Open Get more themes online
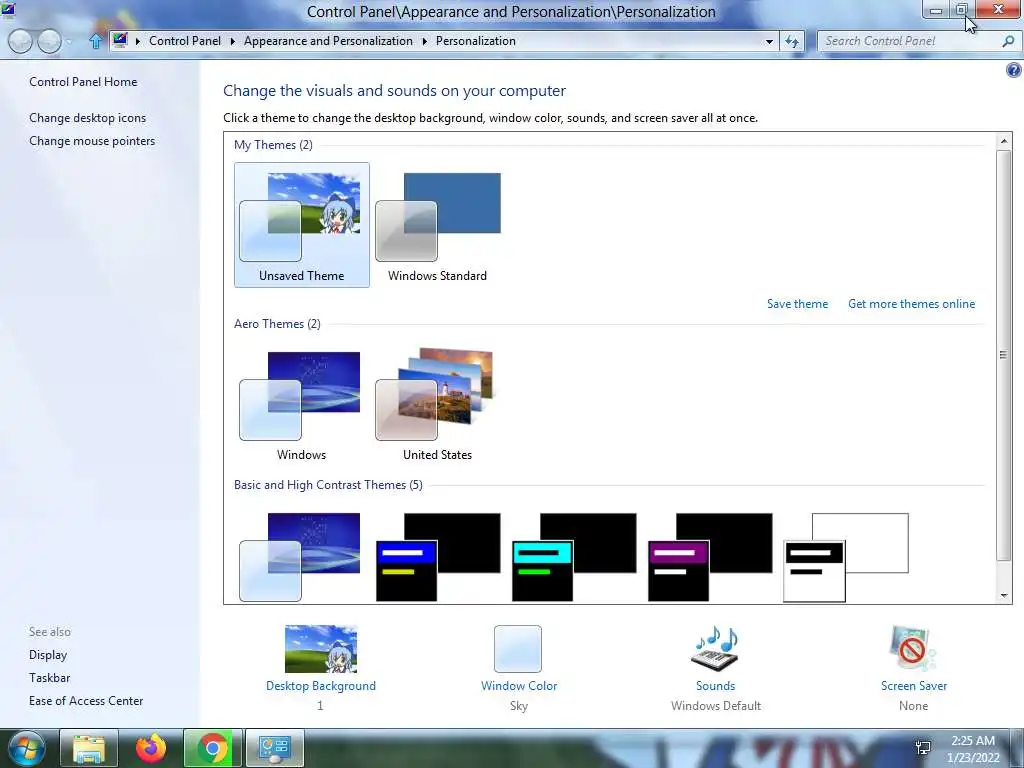 [x=911, y=304]
